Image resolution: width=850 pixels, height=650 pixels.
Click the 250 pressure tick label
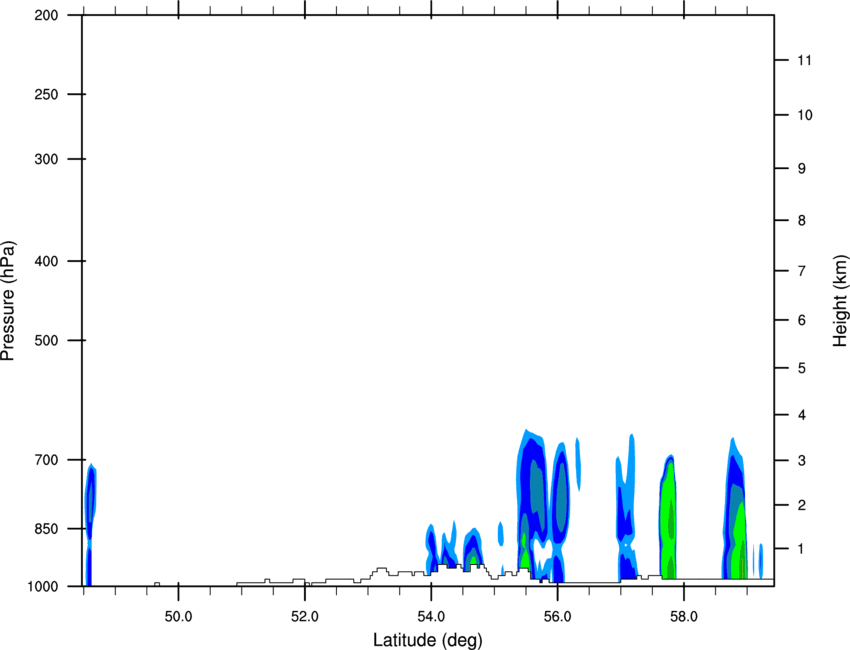pyautogui.click(x=46, y=94)
